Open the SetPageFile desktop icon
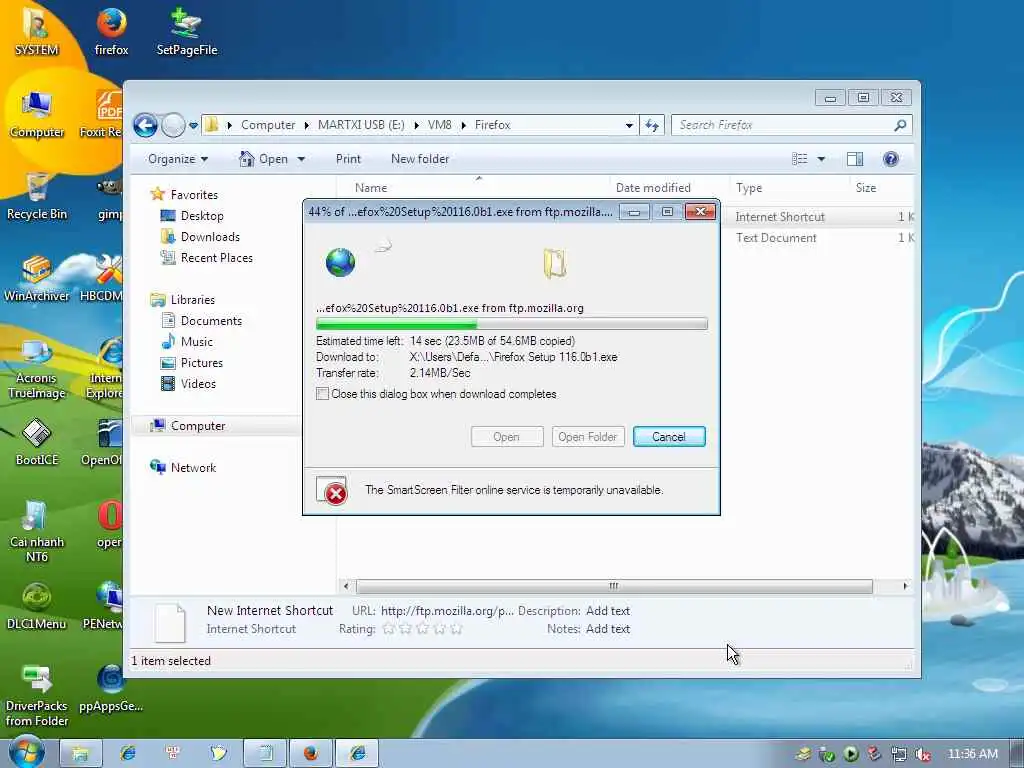 pos(187,31)
